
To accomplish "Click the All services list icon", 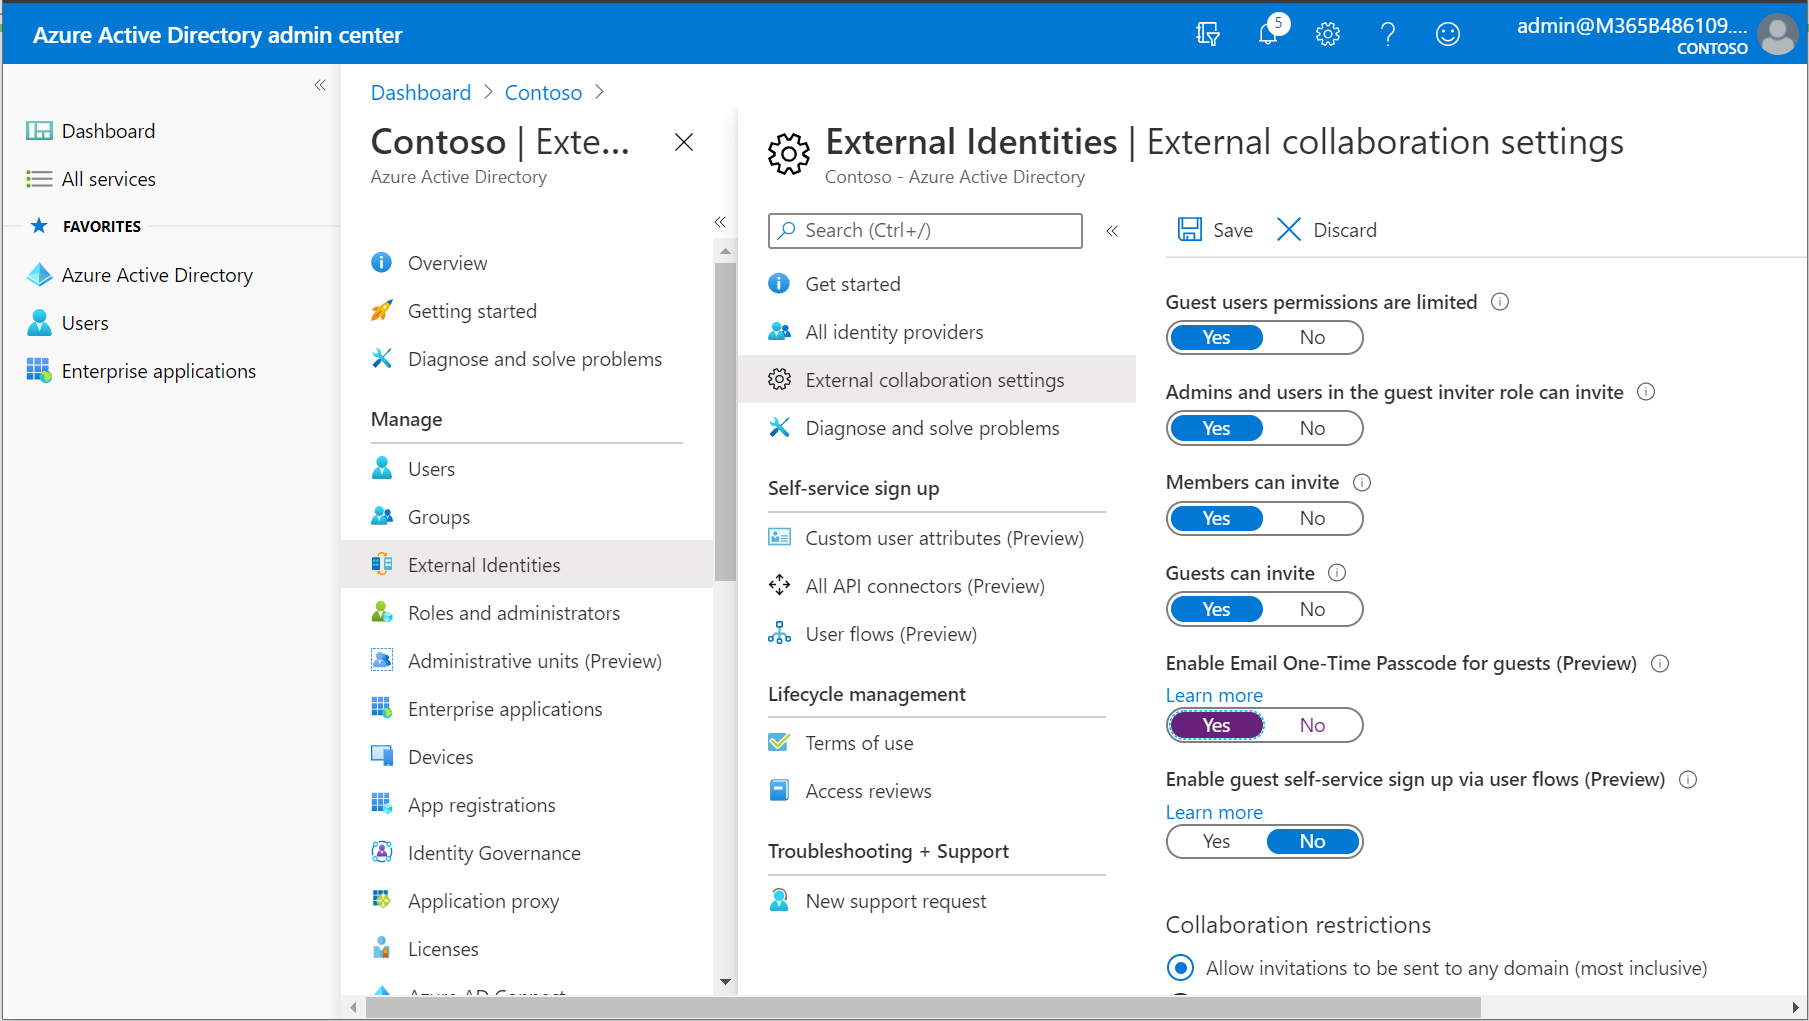I will click(39, 179).
